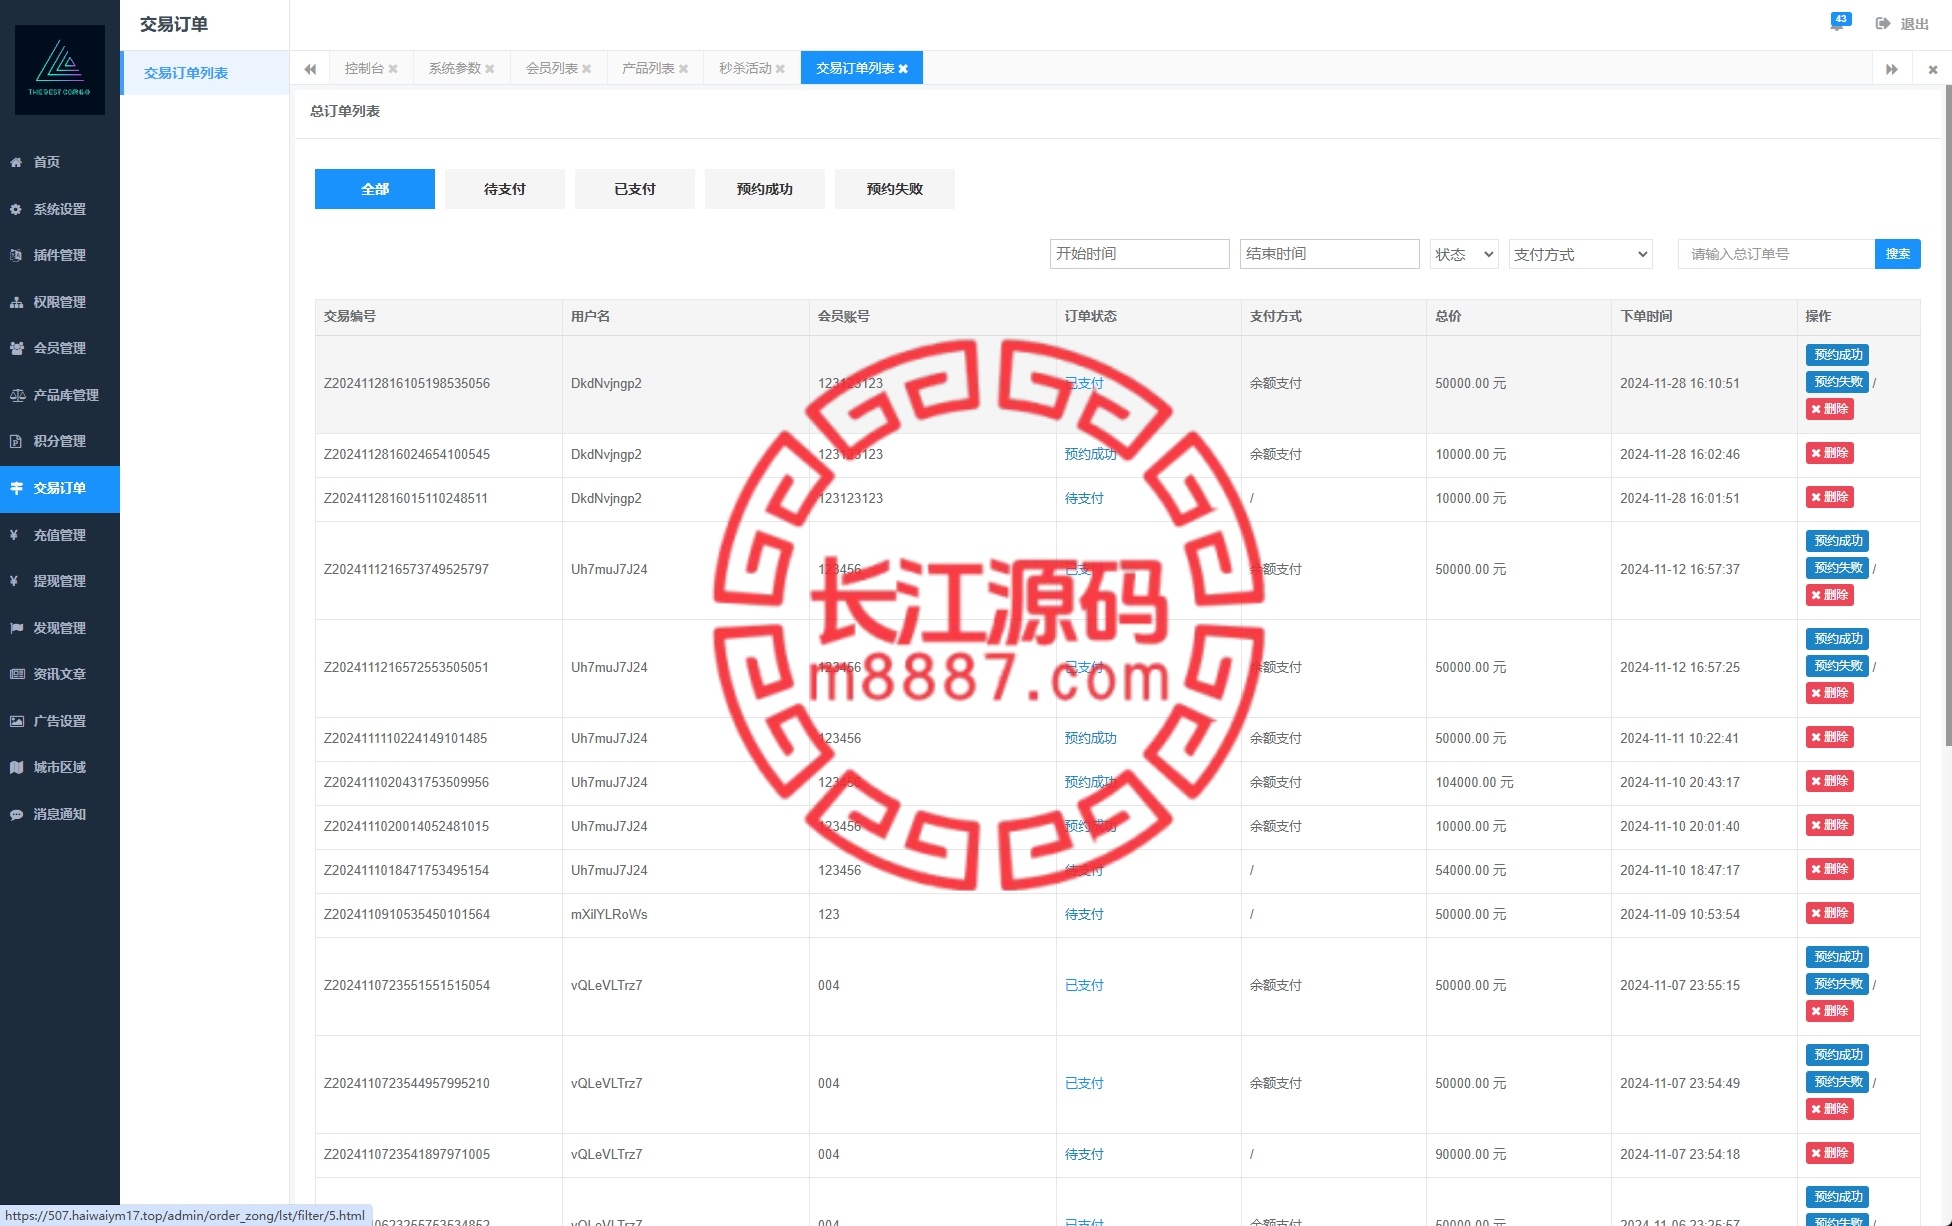Delete order Z2024112816105198535056
Viewport: 1952px width, 1226px height.
(x=1830, y=409)
